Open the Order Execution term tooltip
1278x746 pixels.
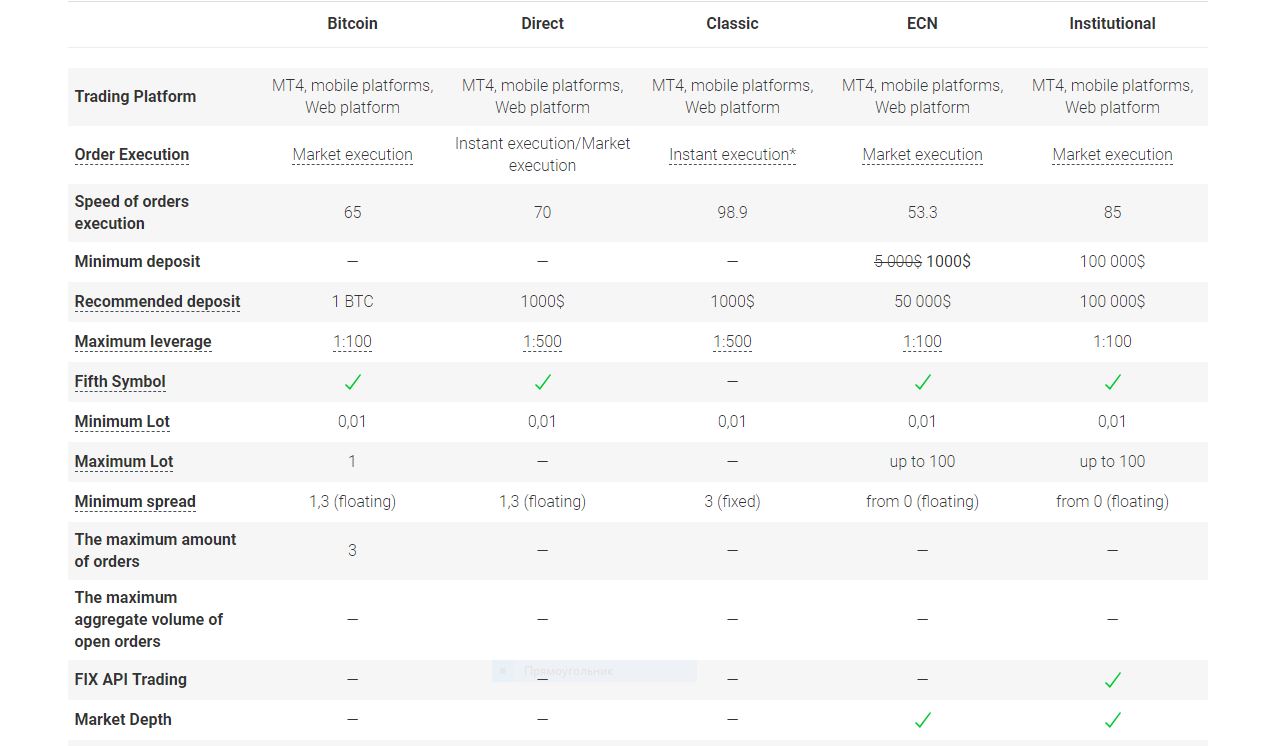click(x=132, y=155)
